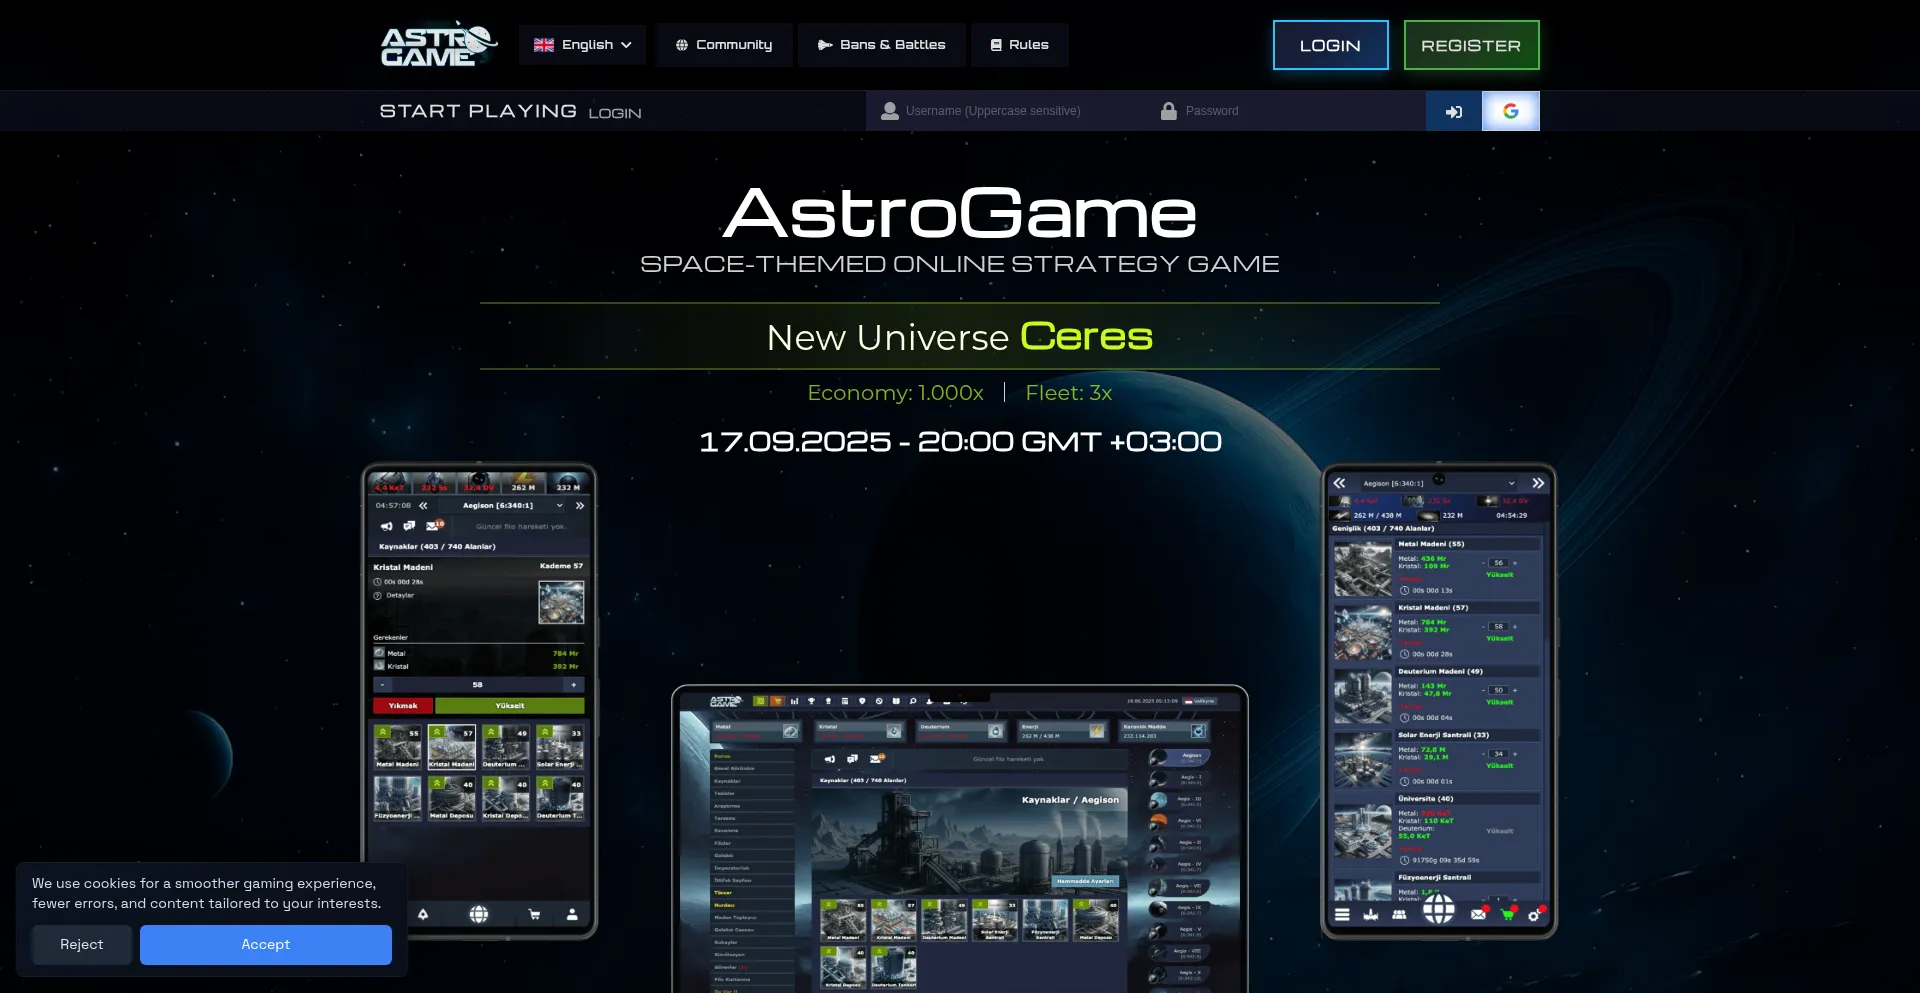Open the hamburger menu icon on the right phone
Image resolution: width=1920 pixels, height=993 pixels.
1341,914
